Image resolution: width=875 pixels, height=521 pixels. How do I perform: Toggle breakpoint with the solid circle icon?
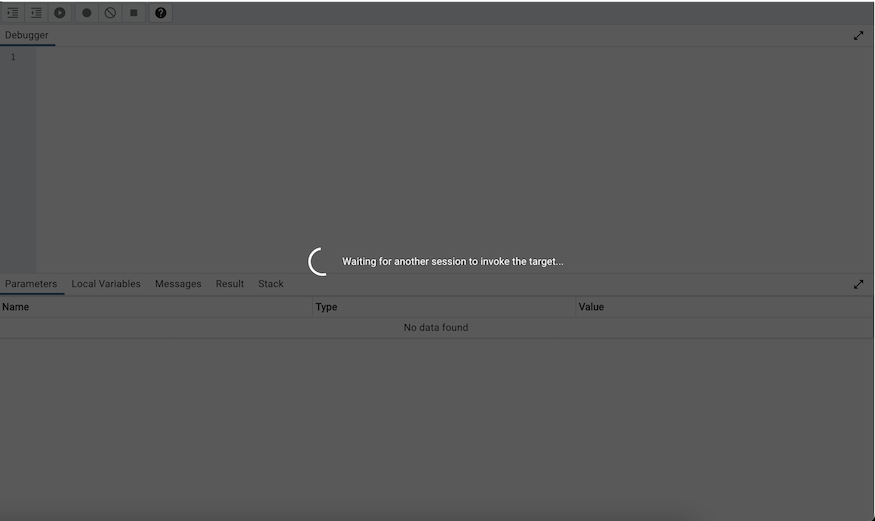coord(86,13)
